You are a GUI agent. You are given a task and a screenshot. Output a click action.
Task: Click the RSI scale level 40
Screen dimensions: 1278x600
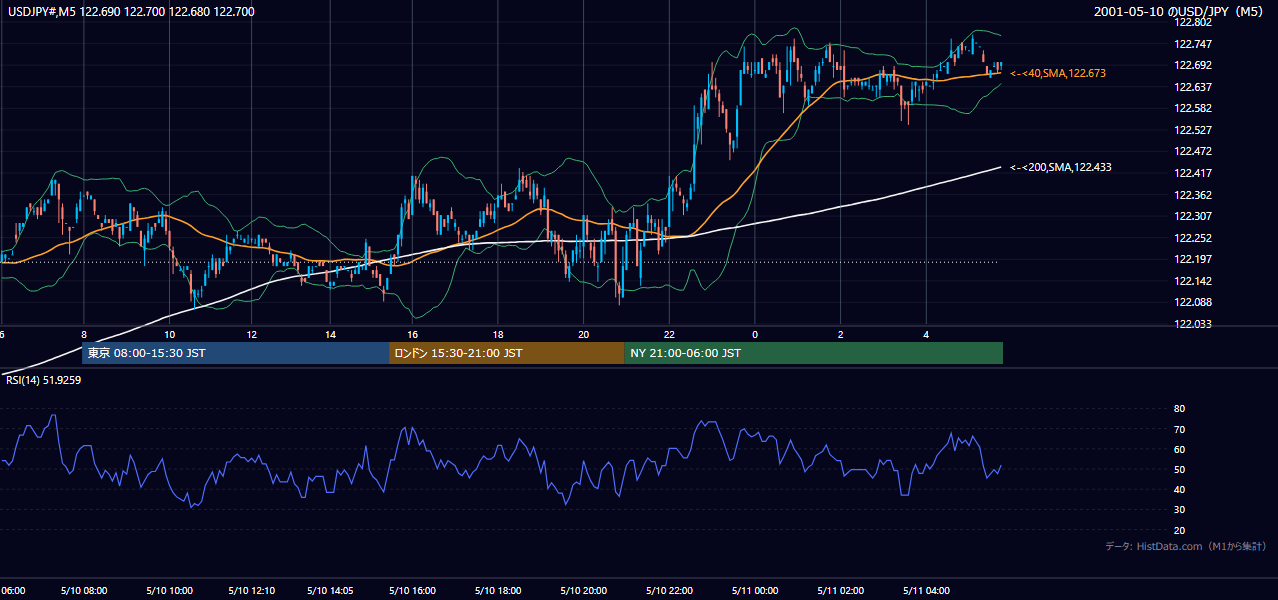click(x=1179, y=489)
